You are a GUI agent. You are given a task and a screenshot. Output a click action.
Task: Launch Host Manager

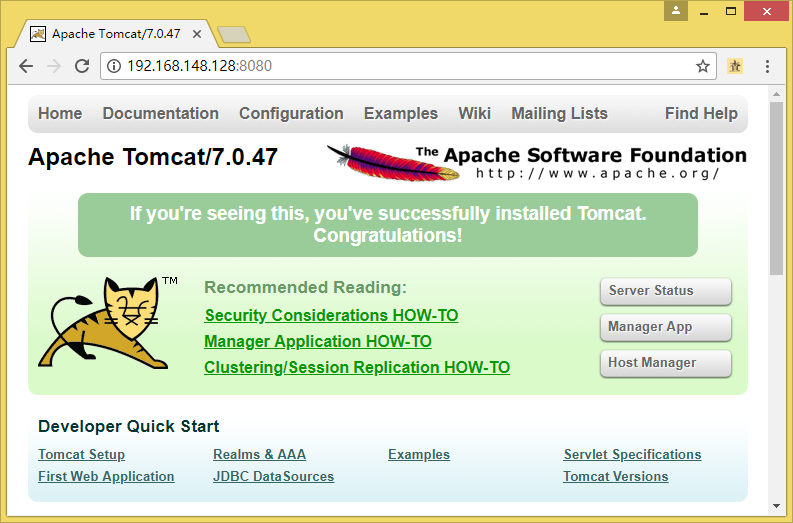click(x=665, y=363)
